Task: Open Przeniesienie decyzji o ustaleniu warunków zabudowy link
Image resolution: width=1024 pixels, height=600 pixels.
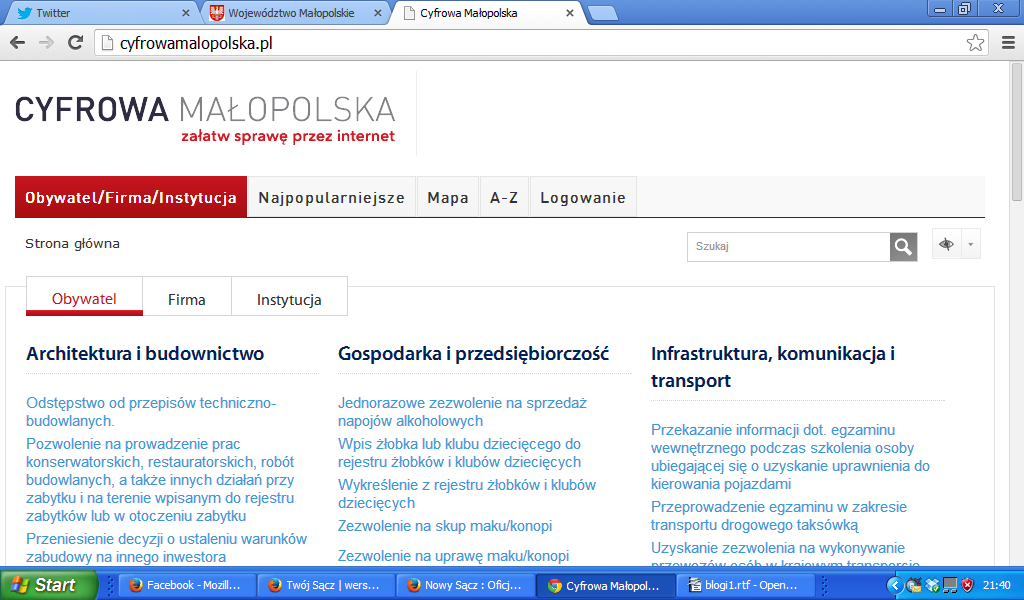Action: coord(167,548)
